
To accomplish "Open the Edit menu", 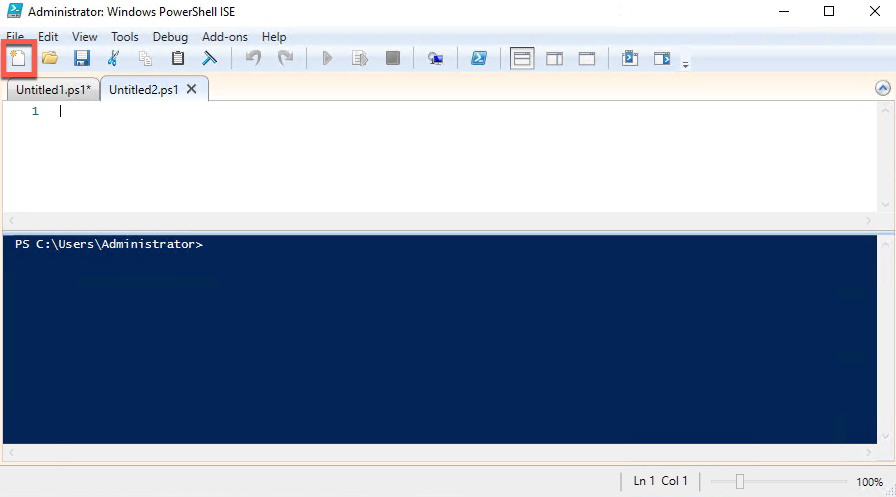I will tap(48, 37).
